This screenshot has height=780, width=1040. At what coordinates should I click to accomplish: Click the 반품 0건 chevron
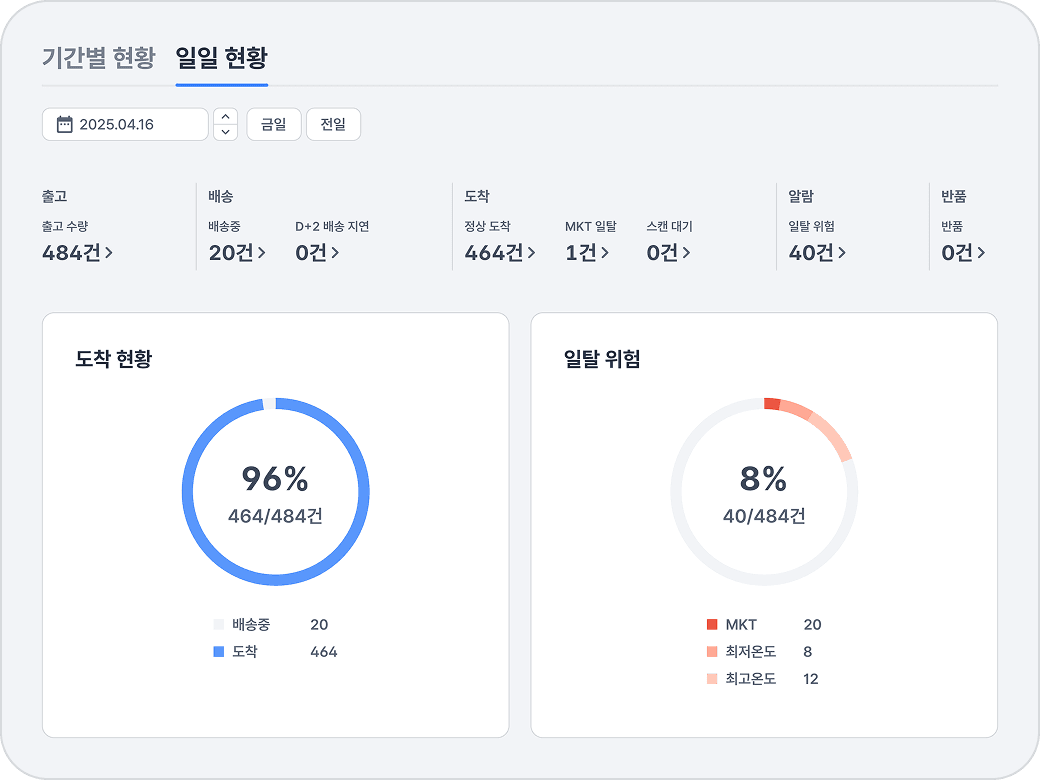(x=981, y=253)
